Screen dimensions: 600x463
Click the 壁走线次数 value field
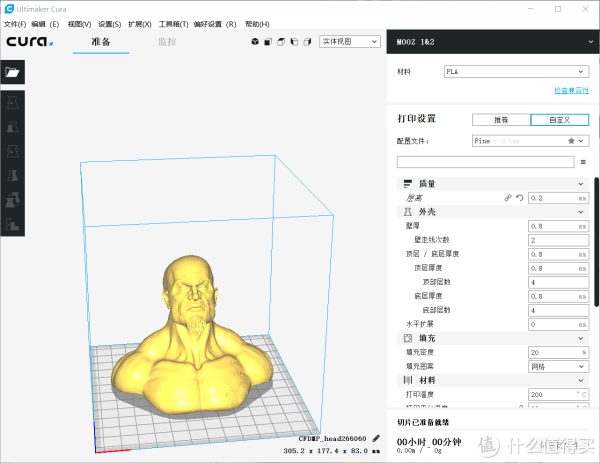tap(558, 240)
